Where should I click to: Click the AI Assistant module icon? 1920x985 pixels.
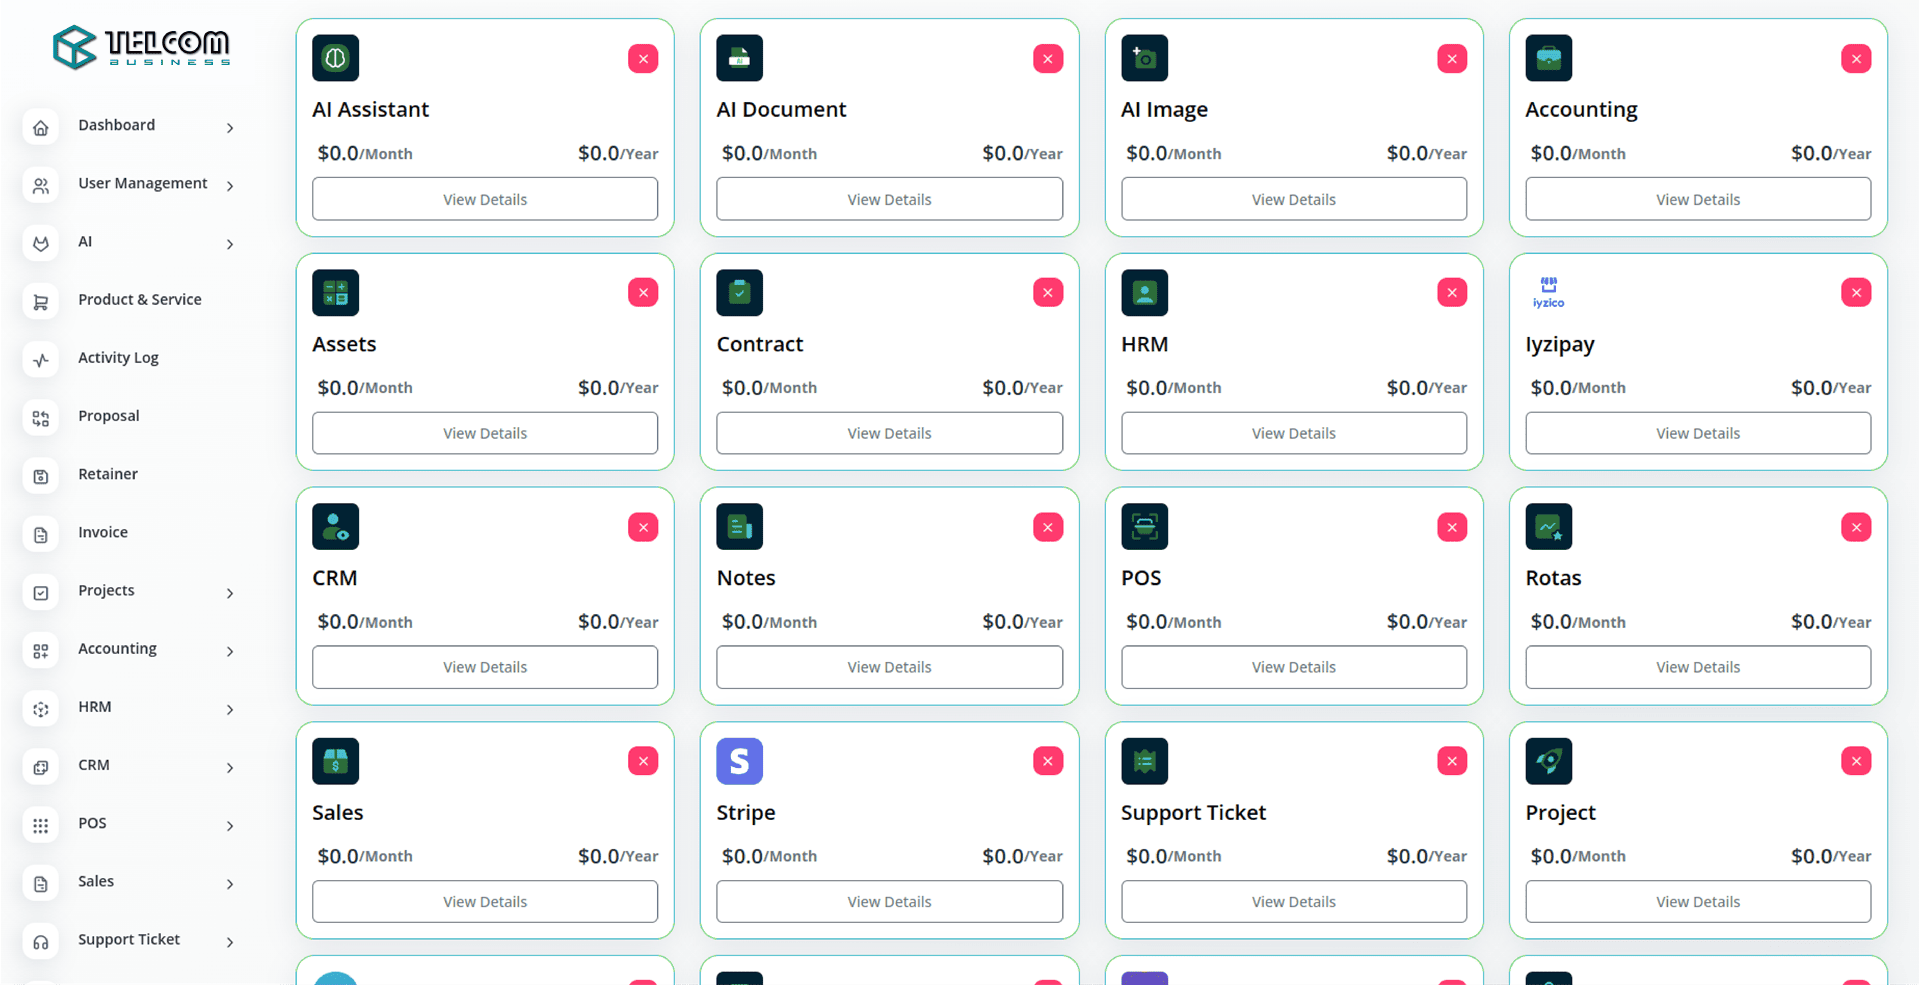pyautogui.click(x=335, y=58)
